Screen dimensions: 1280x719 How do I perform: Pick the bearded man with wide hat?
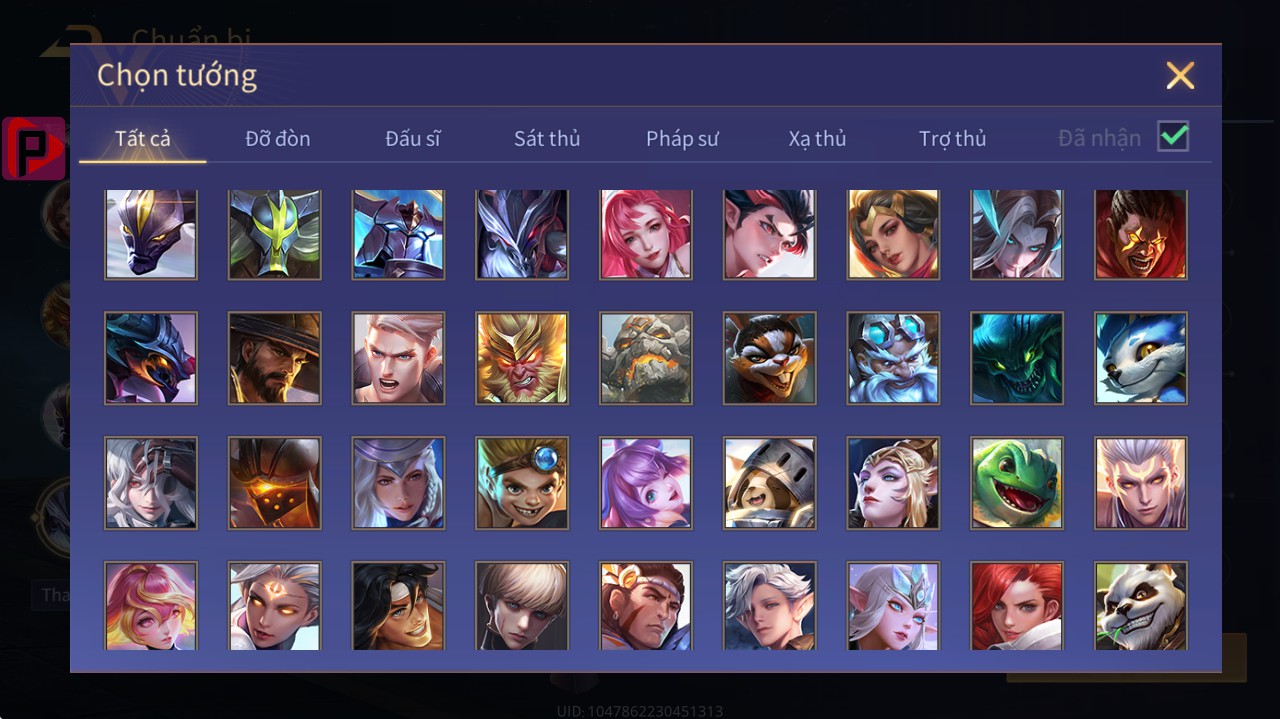point(275,358)
